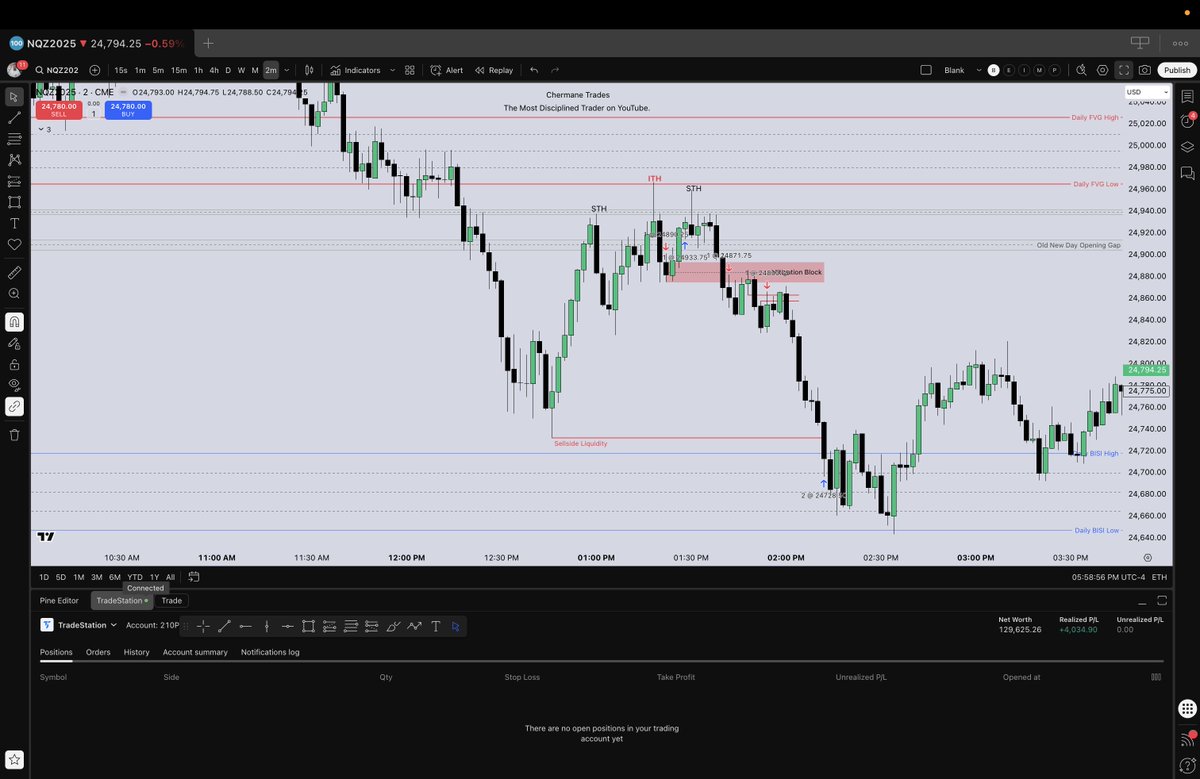Open the watchlist and notes panel icon
This screenshot has width=1200, height=779.
(x=1188, y=97)
